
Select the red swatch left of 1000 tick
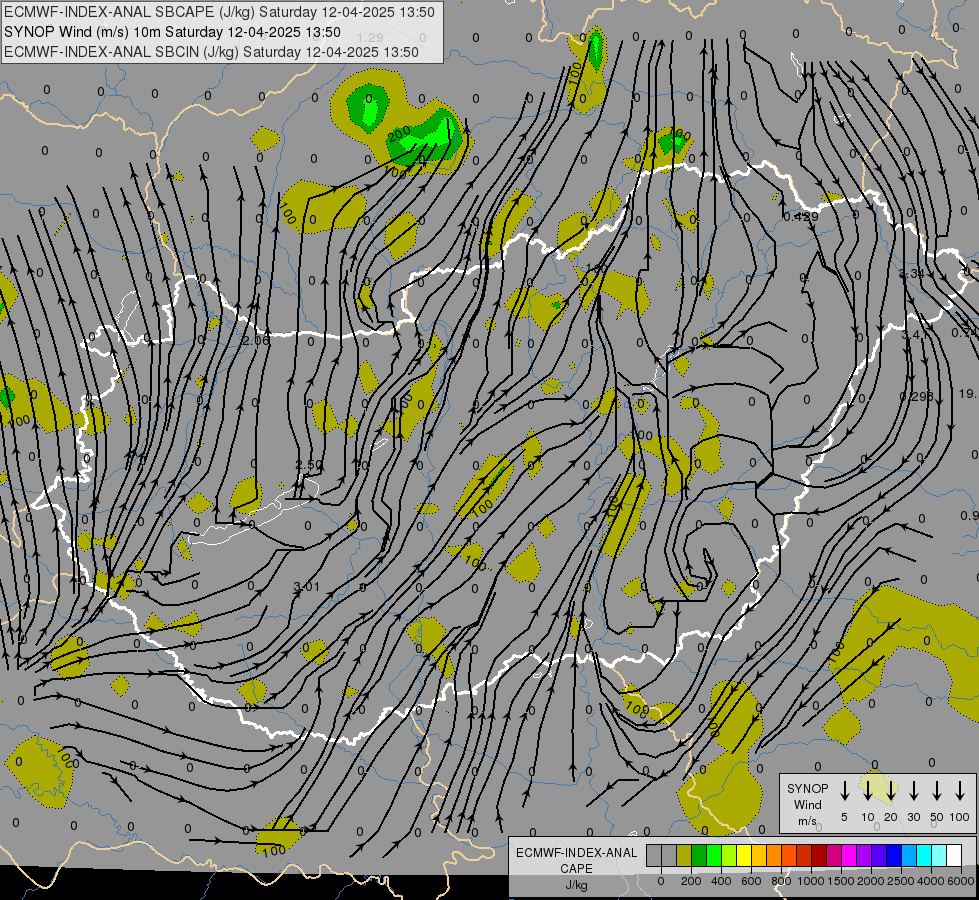click(x=804, y=855)
